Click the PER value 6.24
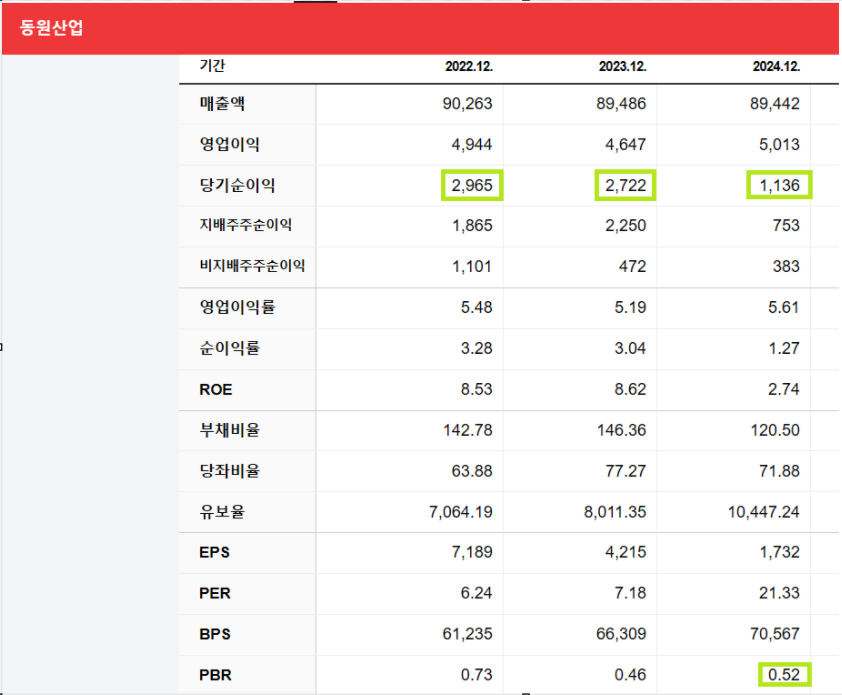The width and height of the screenshot is (842, 695). pos(476,592)
